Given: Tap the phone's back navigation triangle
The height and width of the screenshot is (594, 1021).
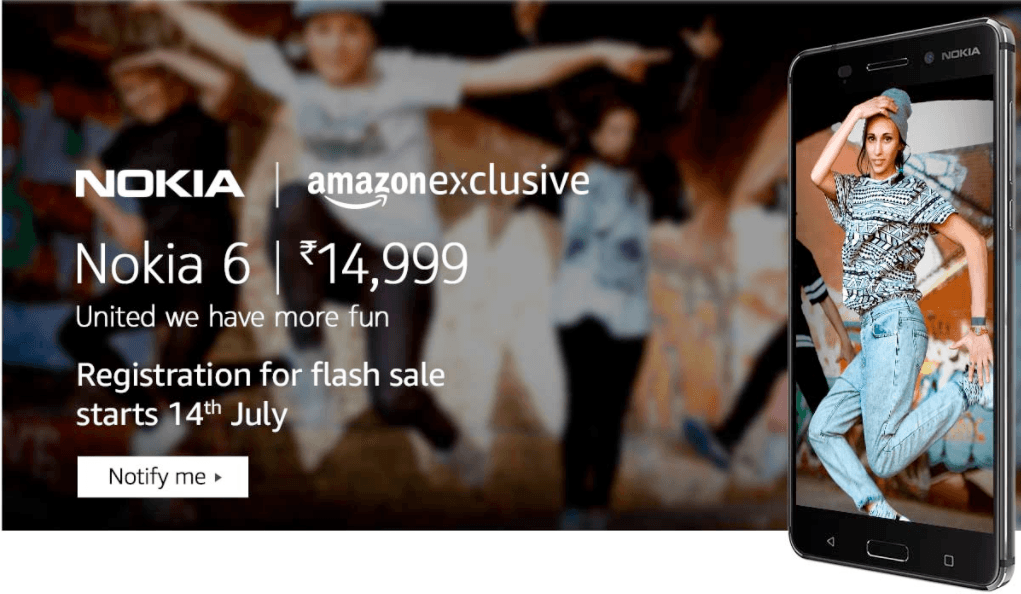Looking at the screenshot, I should [x=830, y=541].
